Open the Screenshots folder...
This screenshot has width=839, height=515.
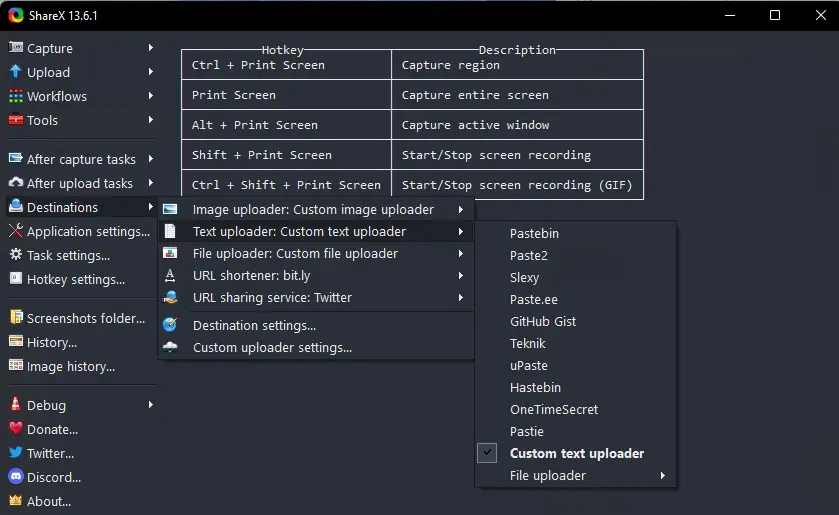[81, 318]
